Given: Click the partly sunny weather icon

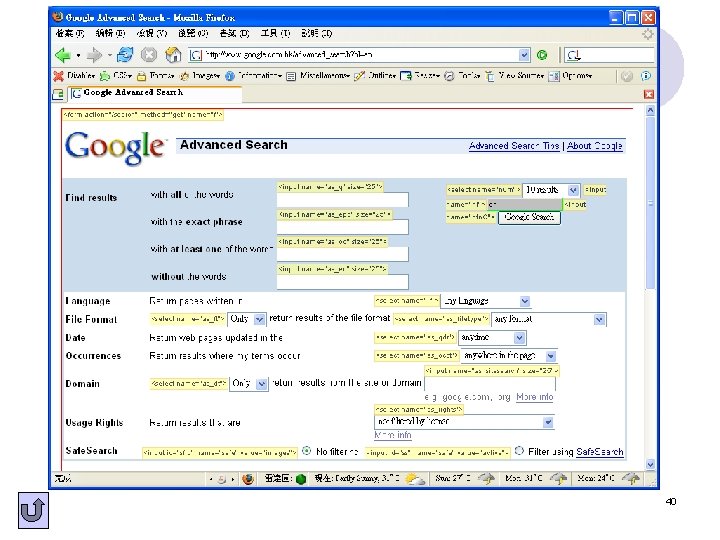Looking at the screenshot, I should pyautogui.click(x=415, y=479).
